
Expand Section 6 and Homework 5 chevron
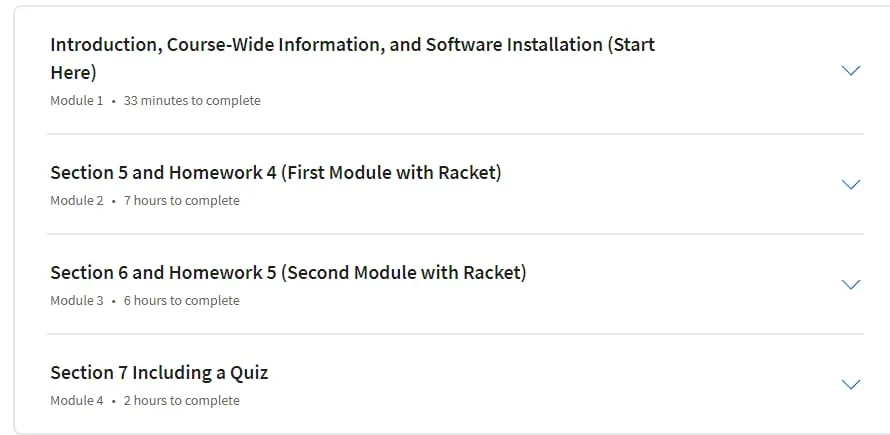(851, 285)
